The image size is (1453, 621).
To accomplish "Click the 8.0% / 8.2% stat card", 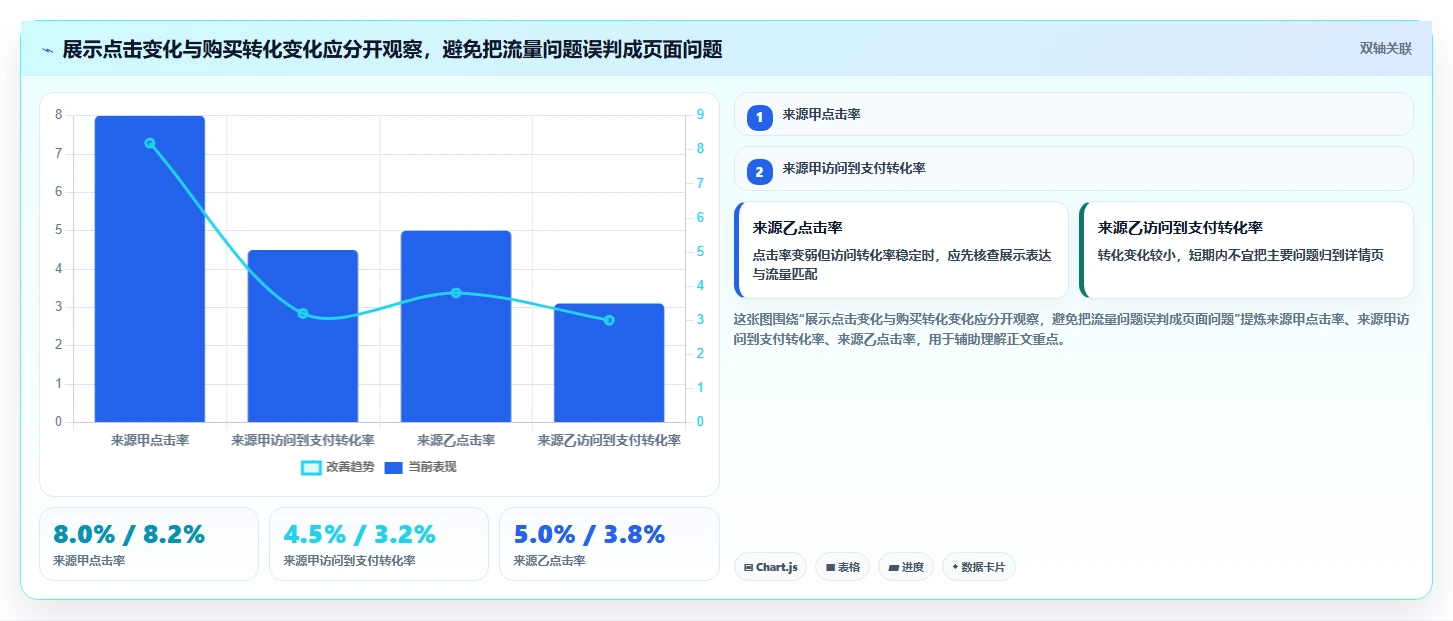I will pyautogui.click(x=149, y=544).
